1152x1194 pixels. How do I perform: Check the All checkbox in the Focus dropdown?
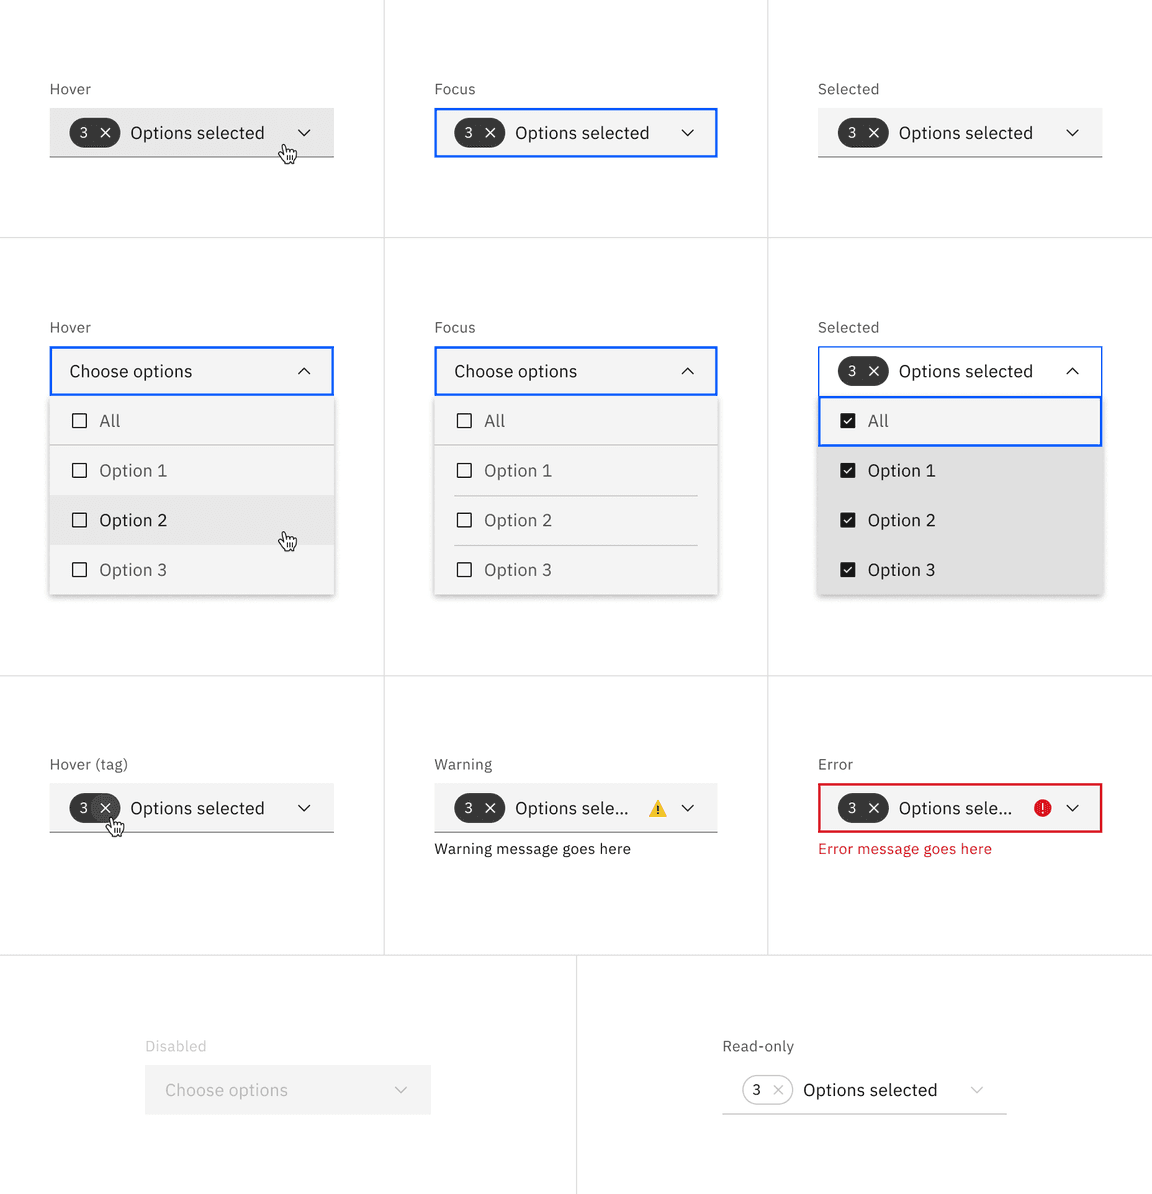[464, 420]
